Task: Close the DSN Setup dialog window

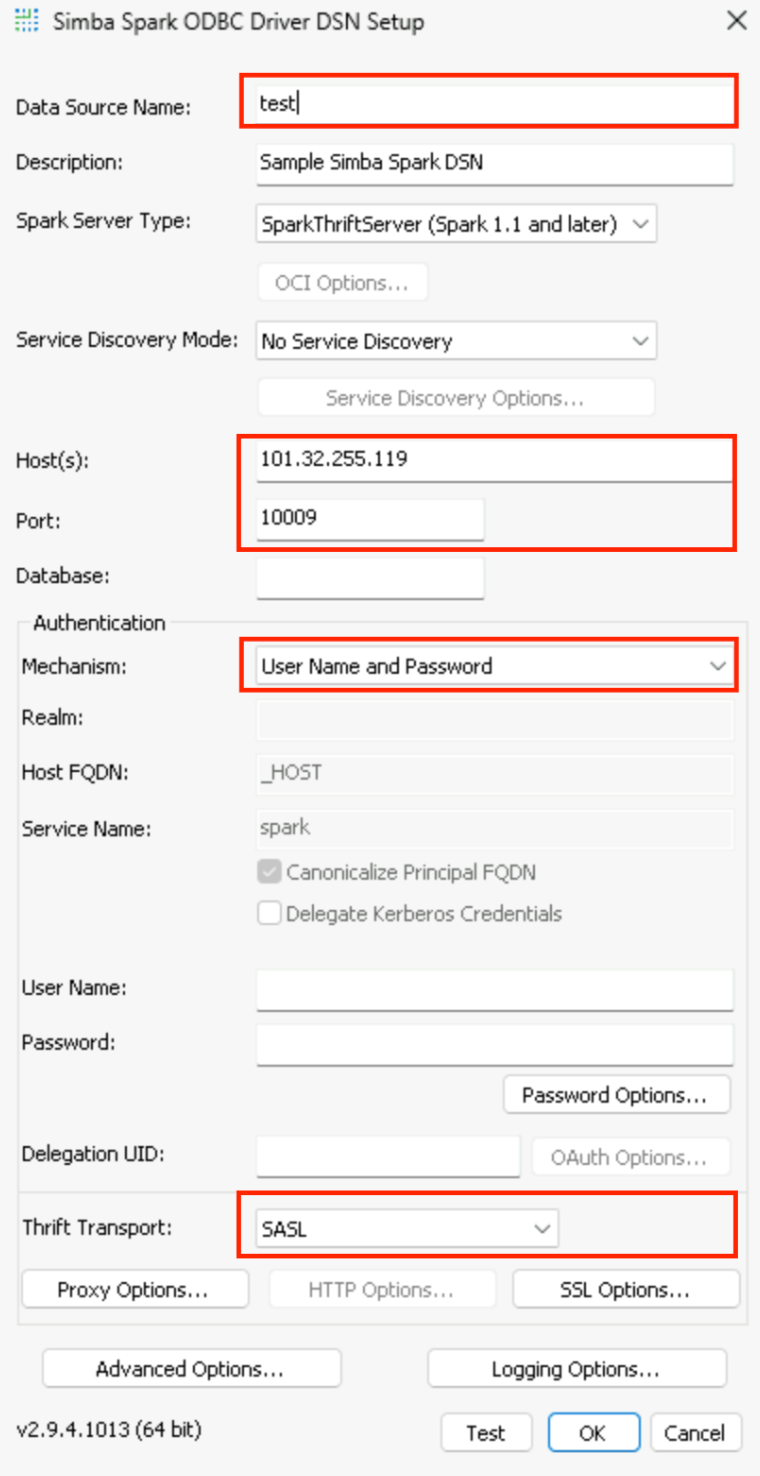Action: click(736, 21)
